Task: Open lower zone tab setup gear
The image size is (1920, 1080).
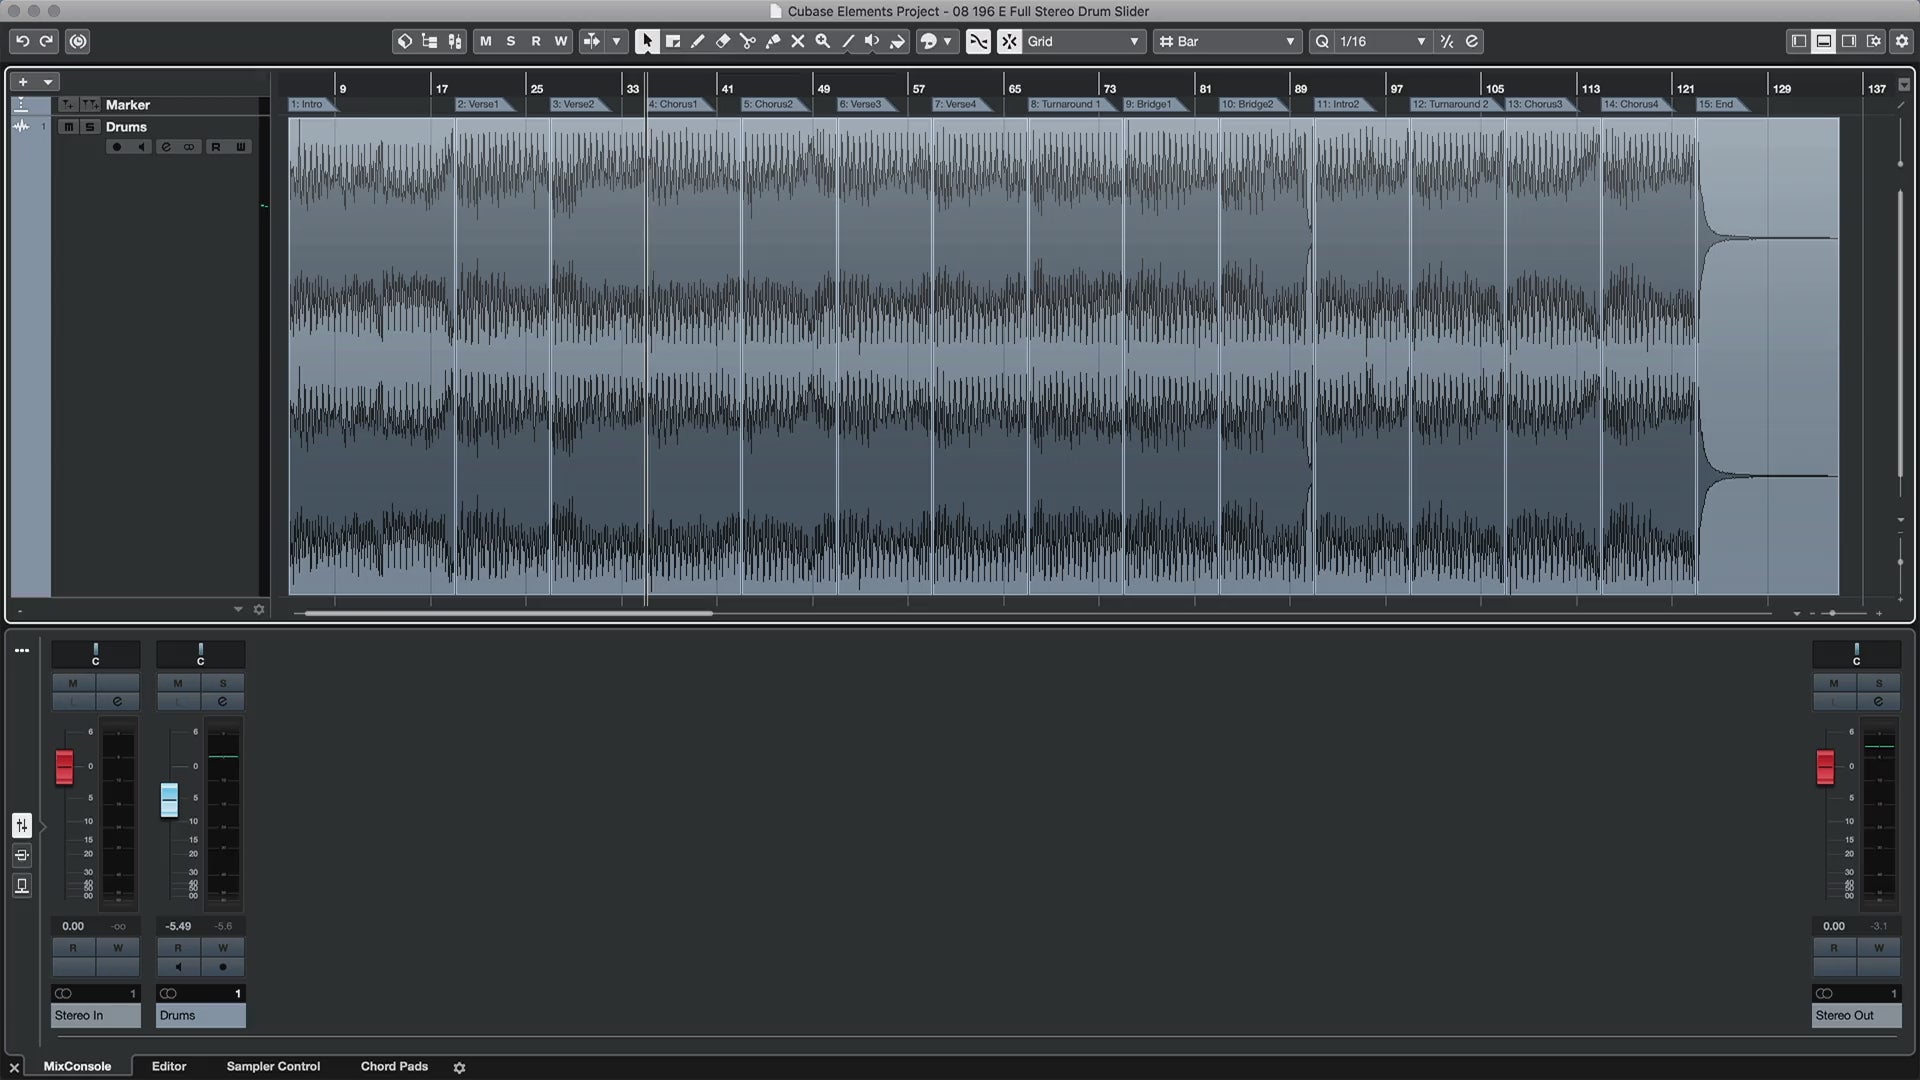Action: [x=459, y=1068]
